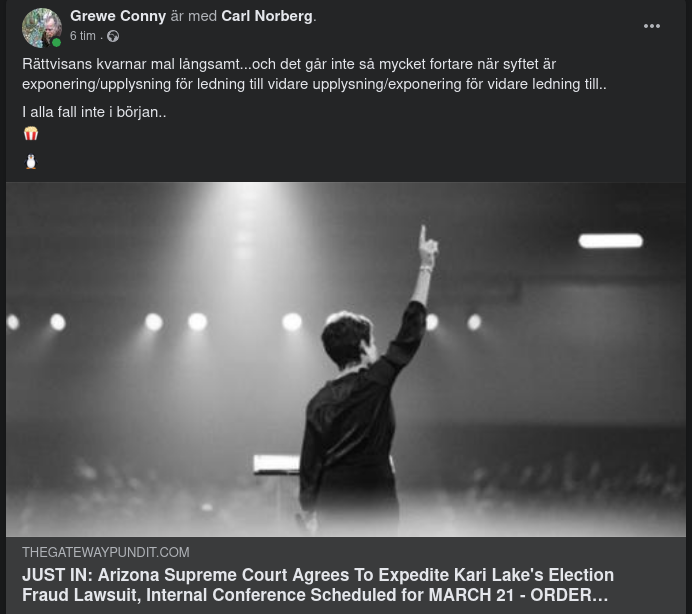Click the THEGATEWAYPUNDIT.COM source label

[x=105, y=552]
